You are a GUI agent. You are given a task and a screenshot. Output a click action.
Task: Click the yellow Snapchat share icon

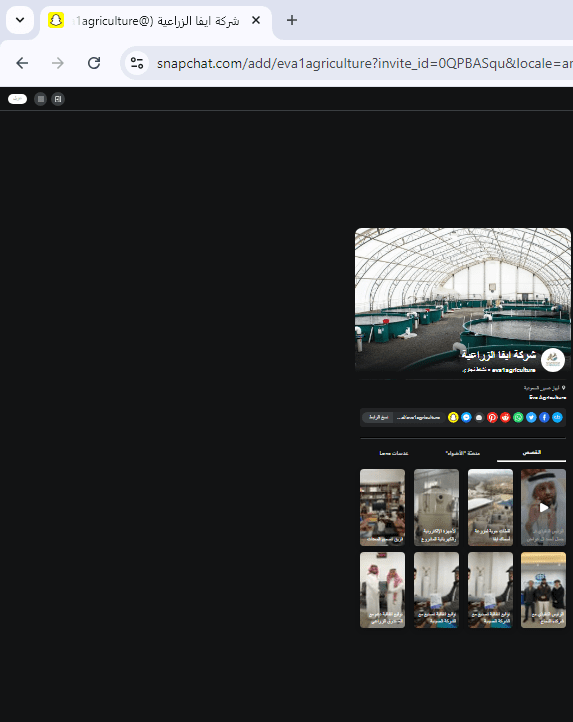point(453,417)
